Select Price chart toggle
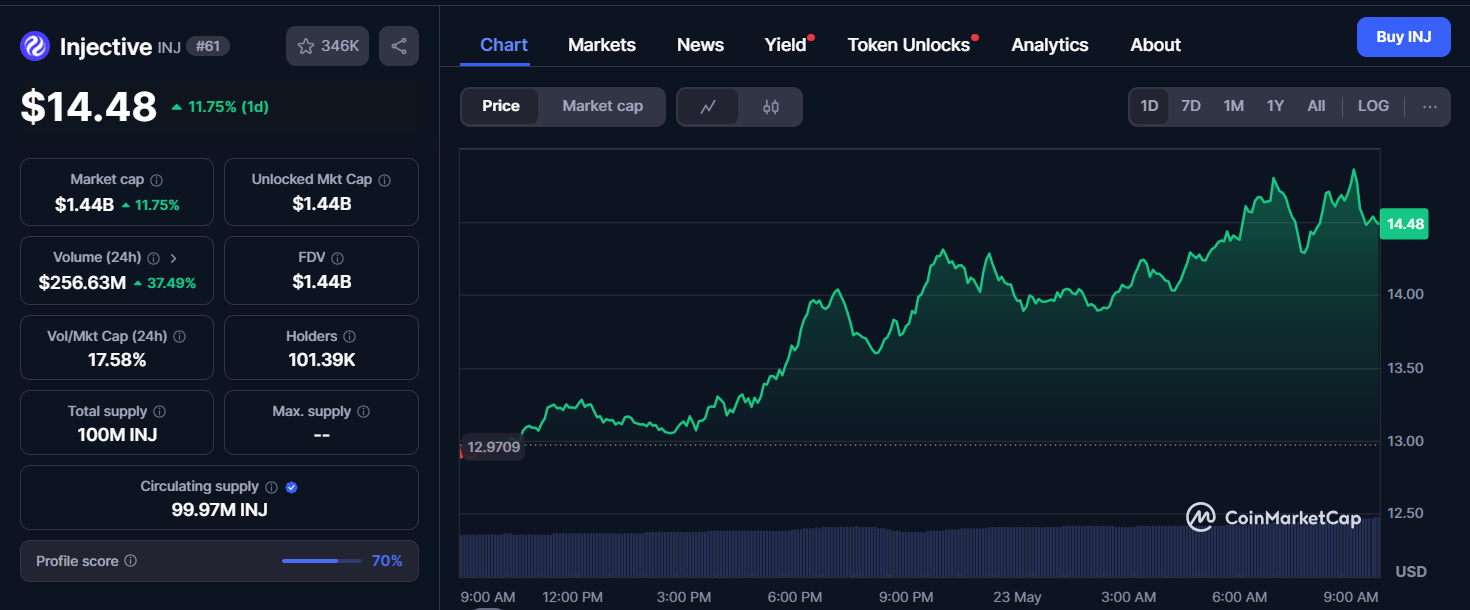The image size is (1470, 610). coord(501,106)
